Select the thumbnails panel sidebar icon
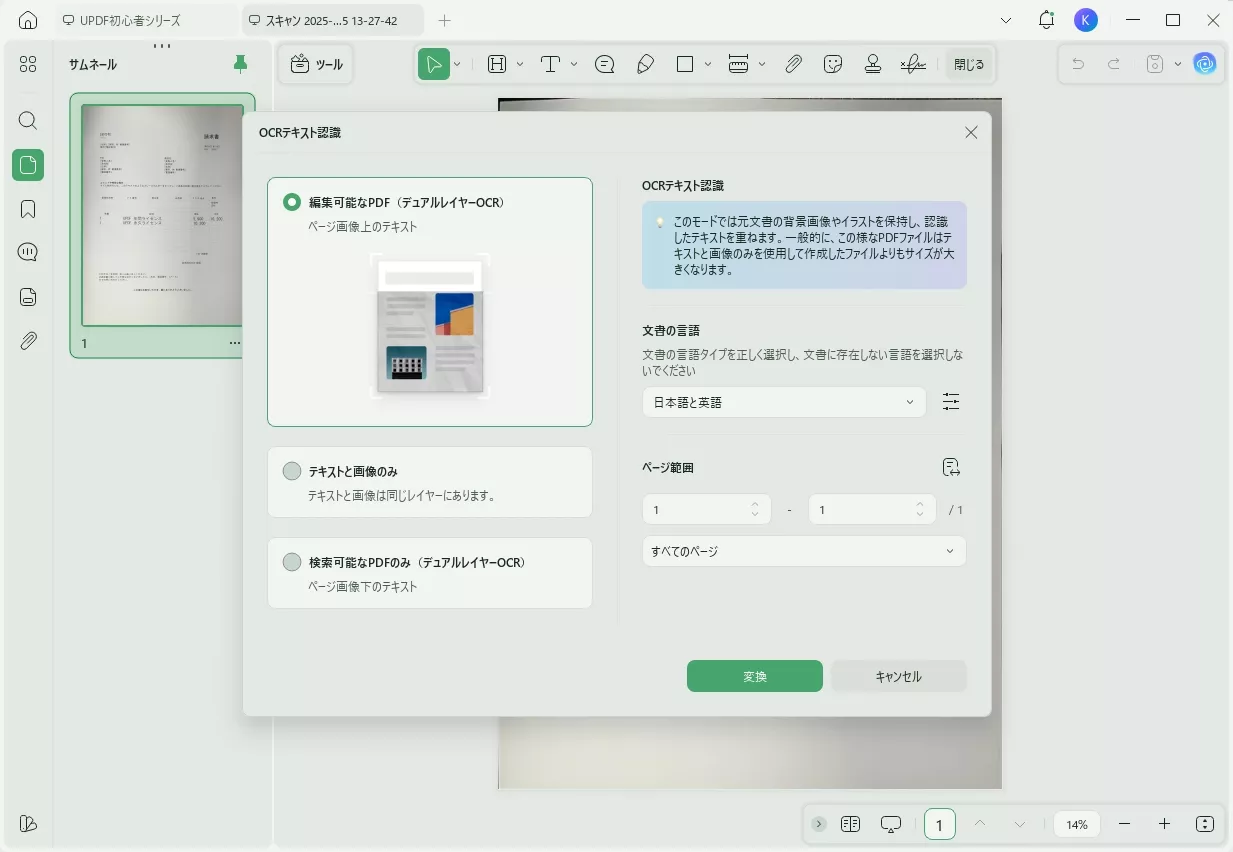This screenshot has height=852, width=1233. (28, 165)
